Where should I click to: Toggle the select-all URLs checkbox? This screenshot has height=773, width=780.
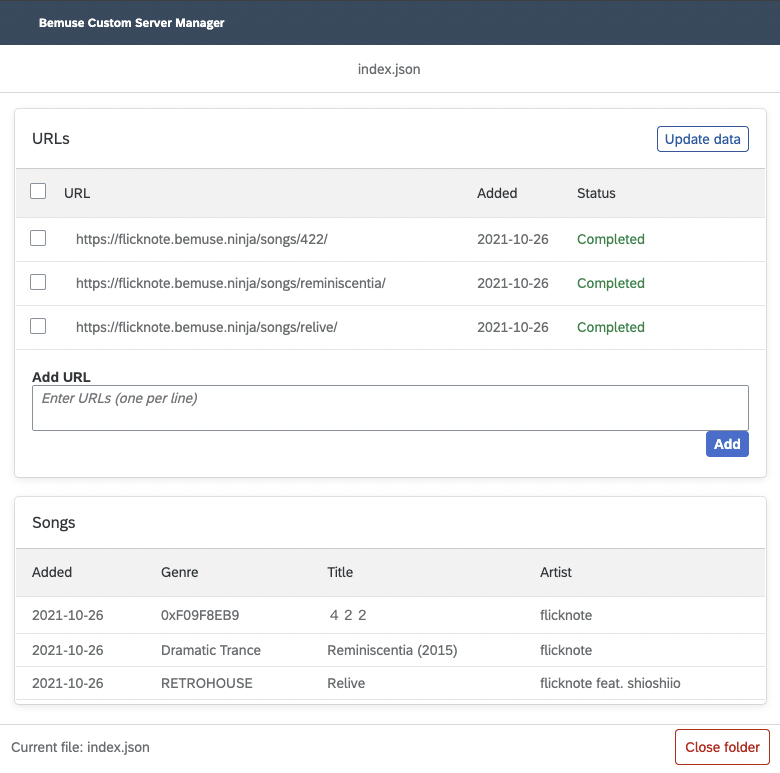tap(38, 192)
